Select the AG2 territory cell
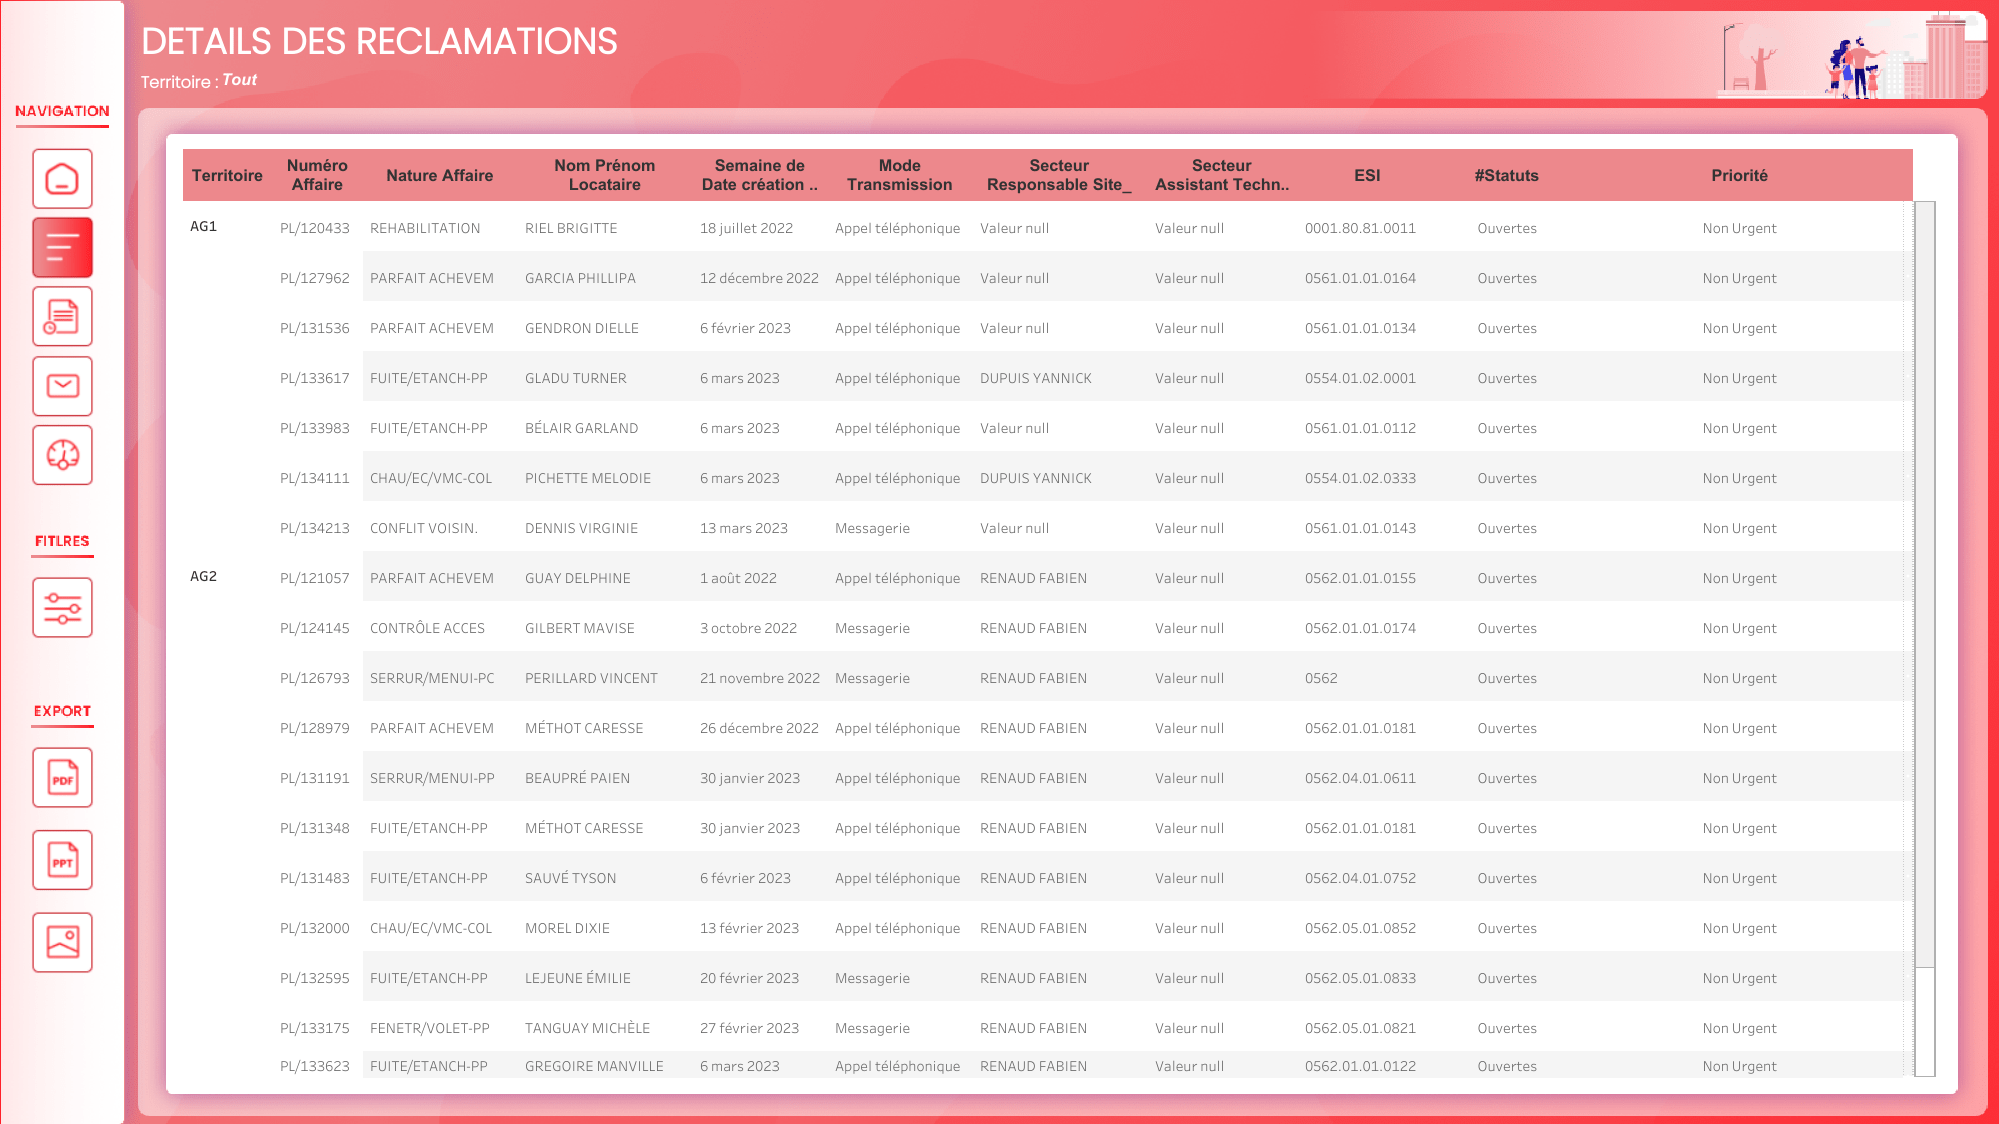This screenshot has height=1124, width=1999. (x=204, y=576)
